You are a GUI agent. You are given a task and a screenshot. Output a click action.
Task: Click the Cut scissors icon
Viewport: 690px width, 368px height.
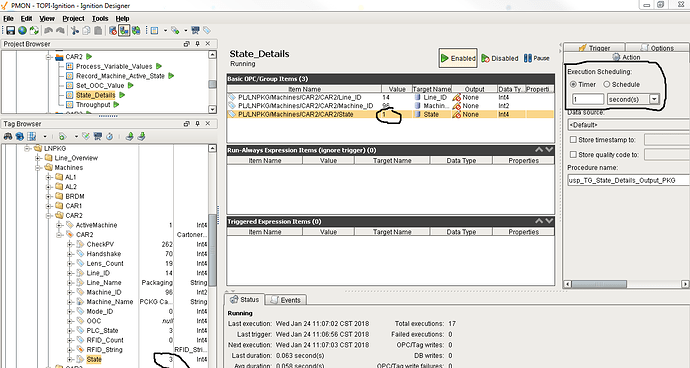75,30
